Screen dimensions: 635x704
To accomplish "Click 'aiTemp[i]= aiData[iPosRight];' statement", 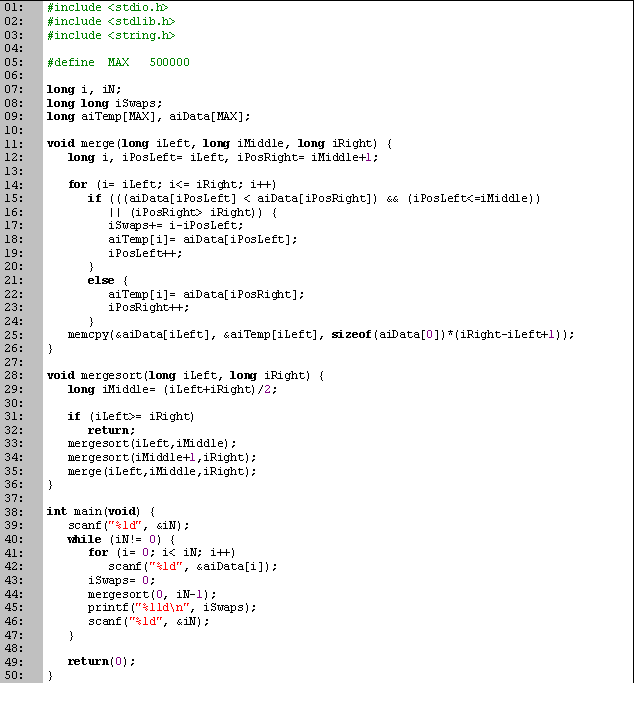I will [206, 295].
